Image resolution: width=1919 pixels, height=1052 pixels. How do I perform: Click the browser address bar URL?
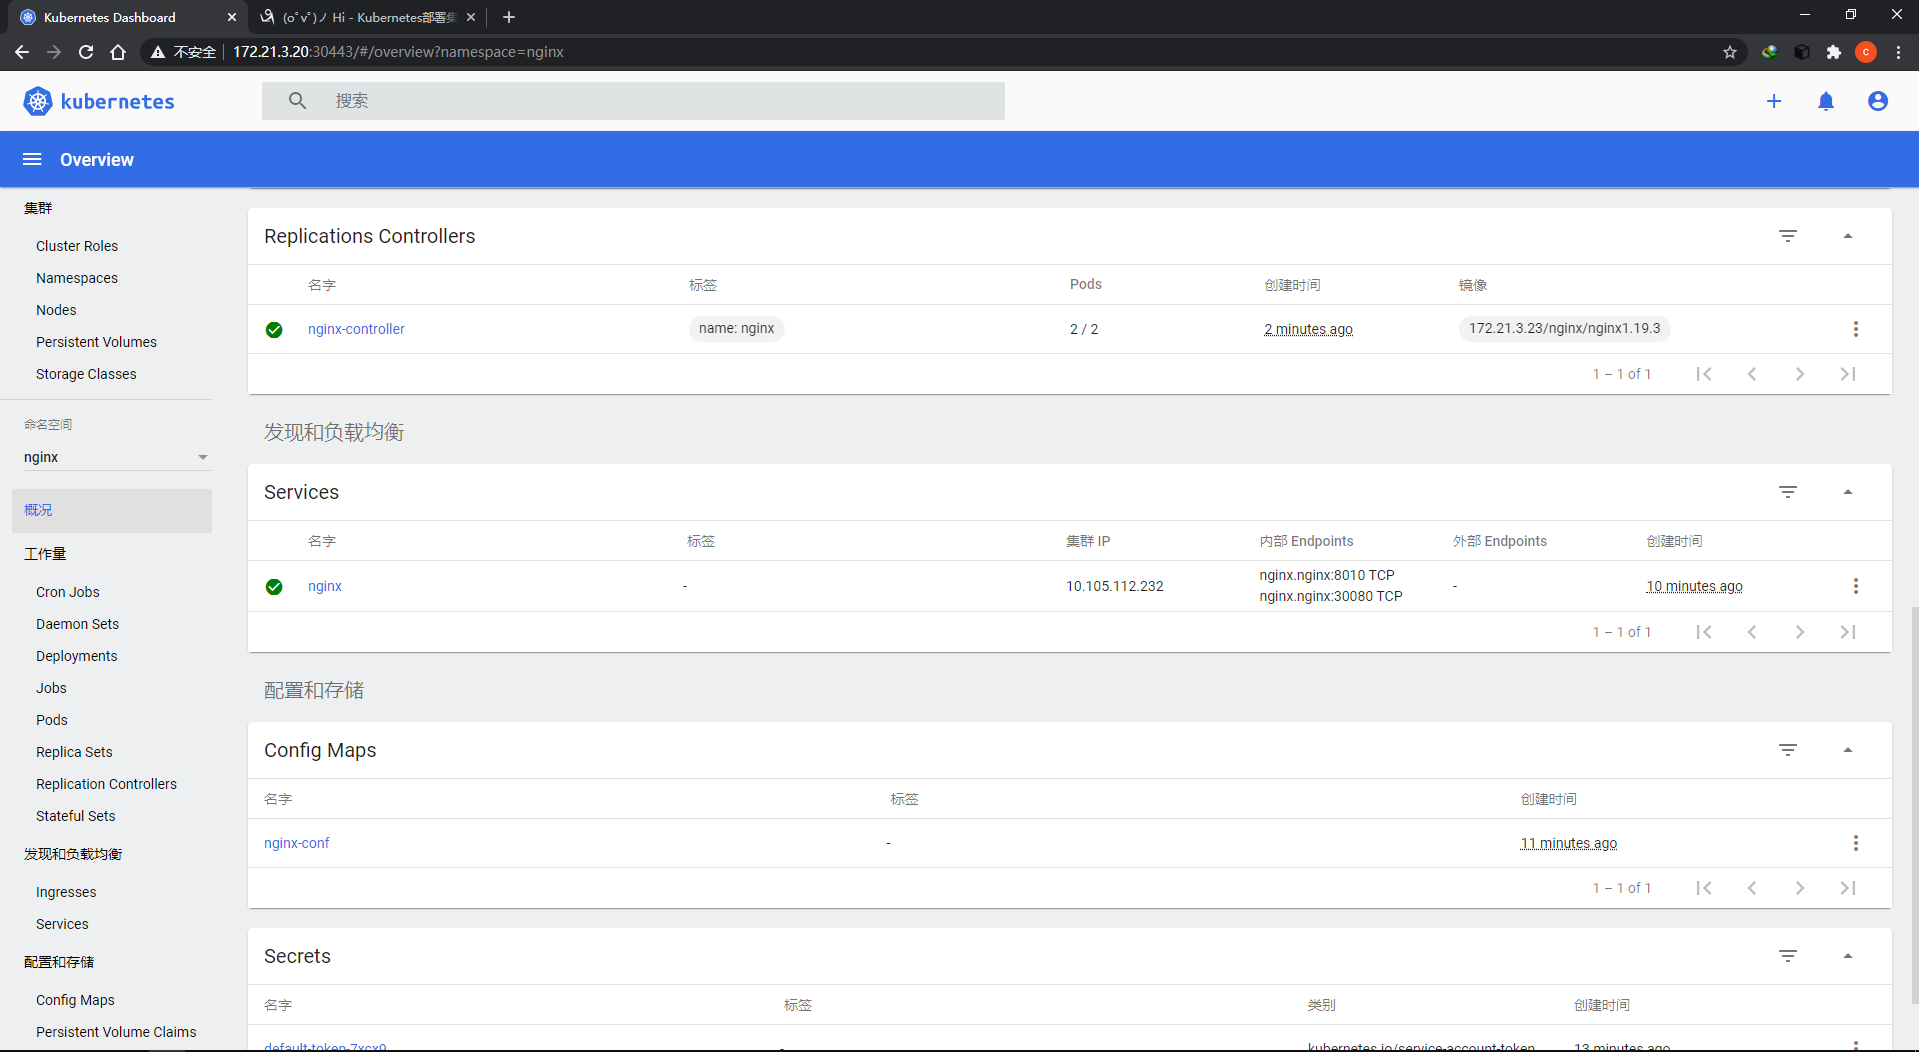pos(398,52)
